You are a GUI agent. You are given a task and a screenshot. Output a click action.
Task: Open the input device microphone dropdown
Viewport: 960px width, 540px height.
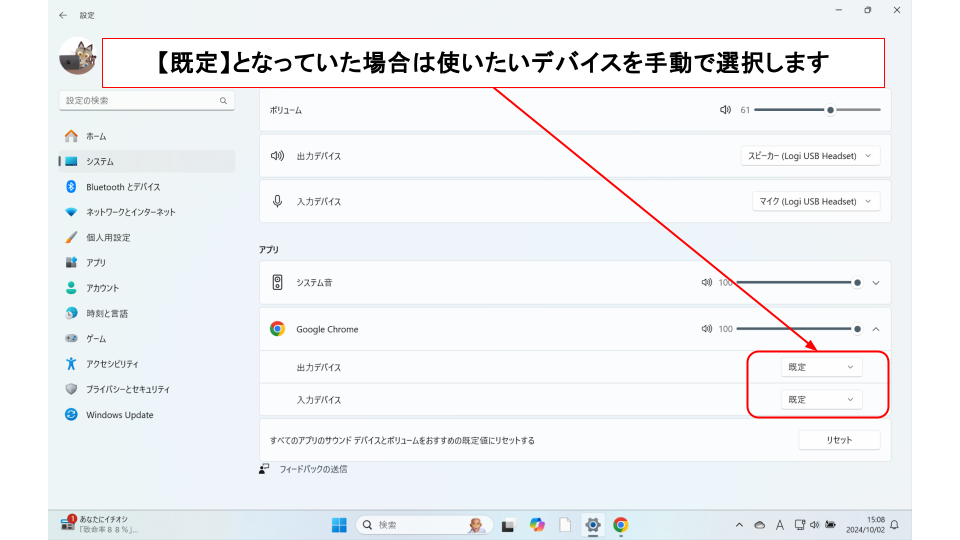[816, 202]
